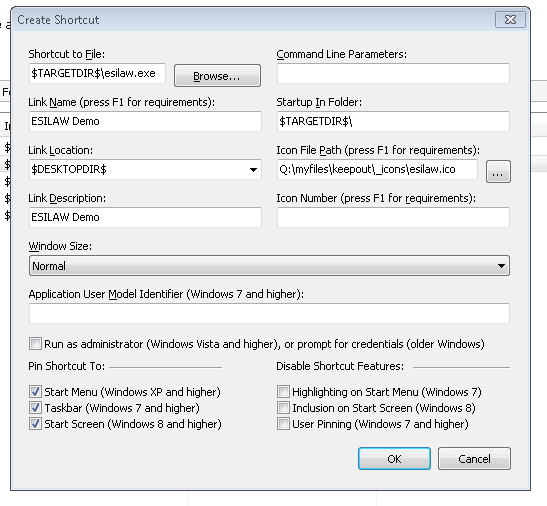
Task: Focus the Application User Model Identifier field
Action: [x=269, y=313]
